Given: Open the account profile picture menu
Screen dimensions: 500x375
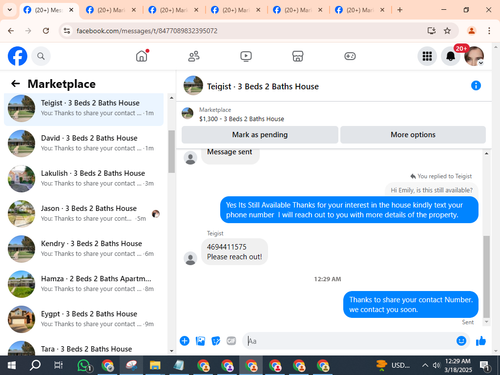Looking at the screenshot, I should [474, 56].
